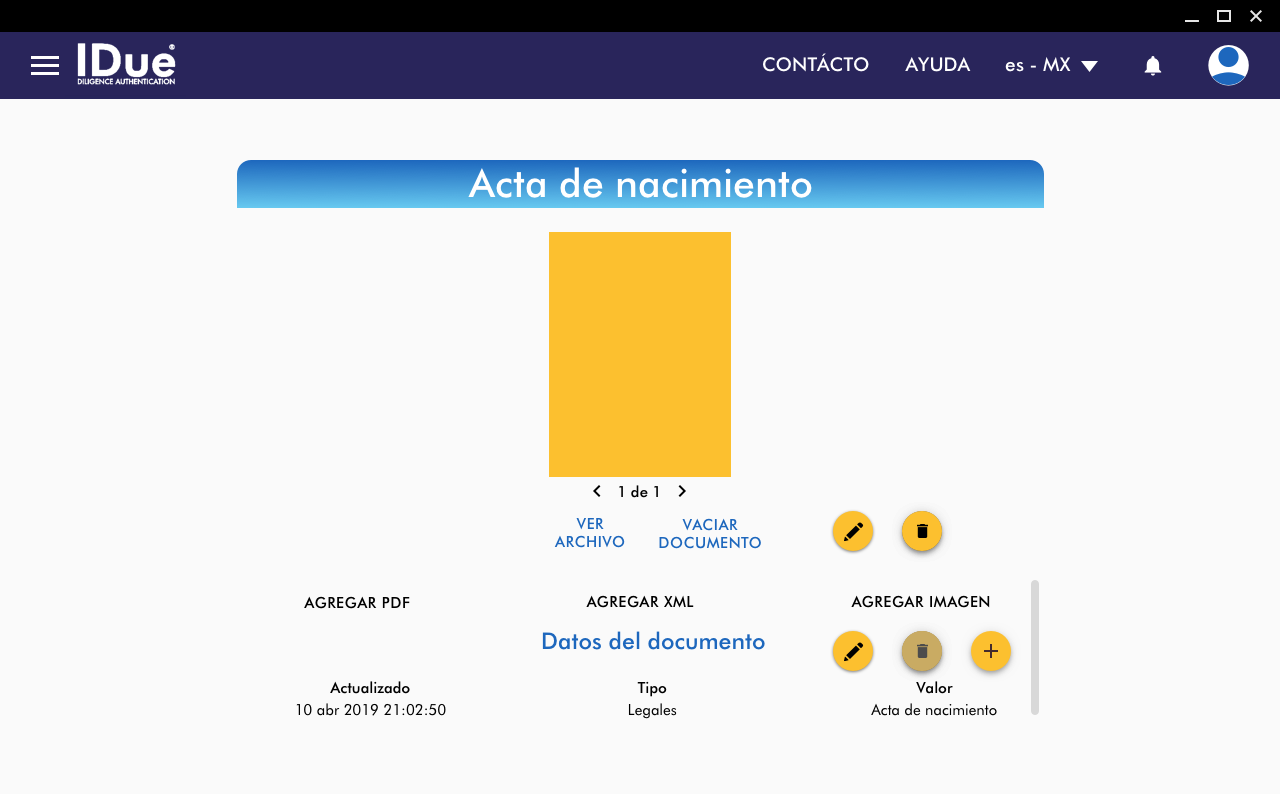This screenshot has width=1280, height=794.
Task: Open the notifications bell
Action: coord(1152,66)
